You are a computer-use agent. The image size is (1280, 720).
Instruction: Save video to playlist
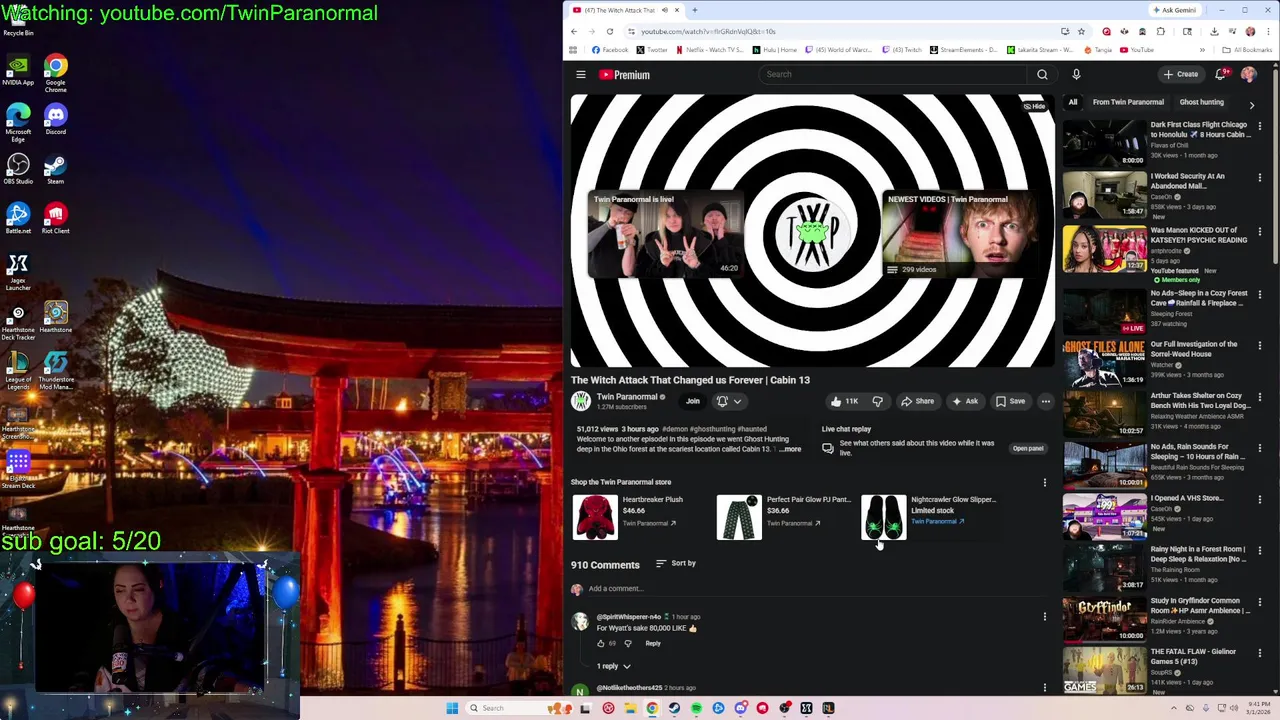point(1010,401)
